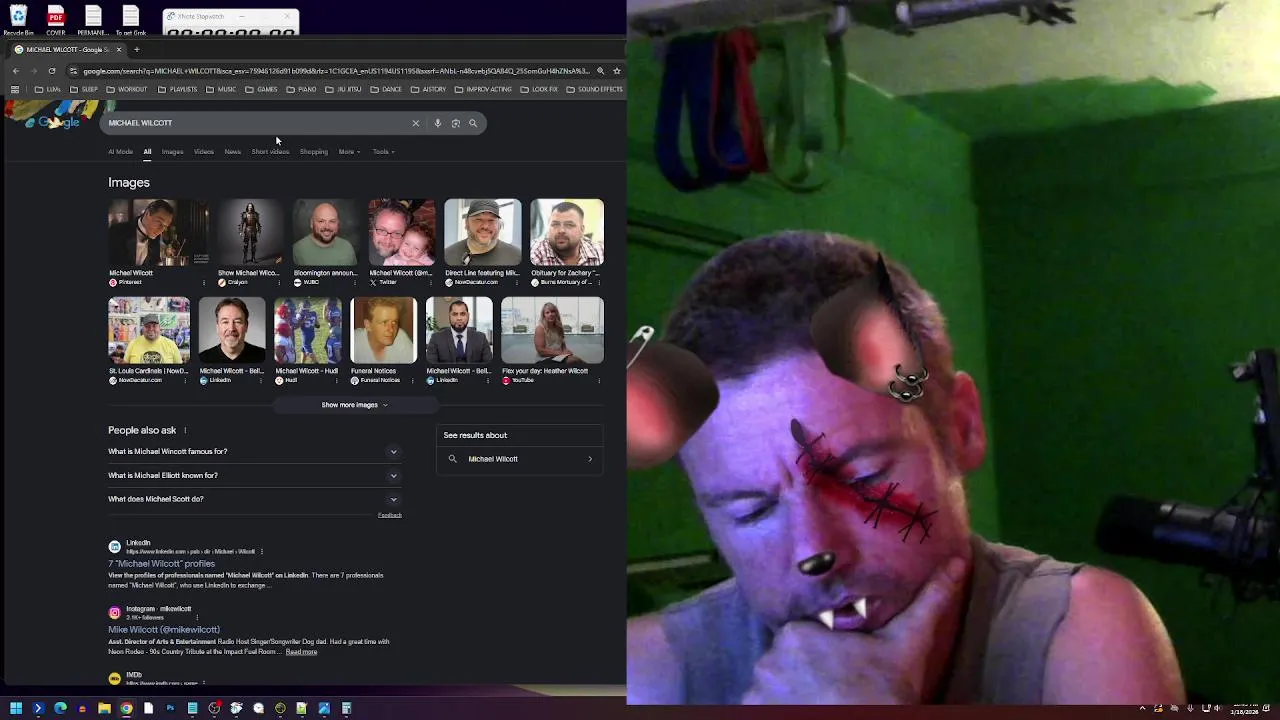Open the More dropdown in search filters

point(349,152)
